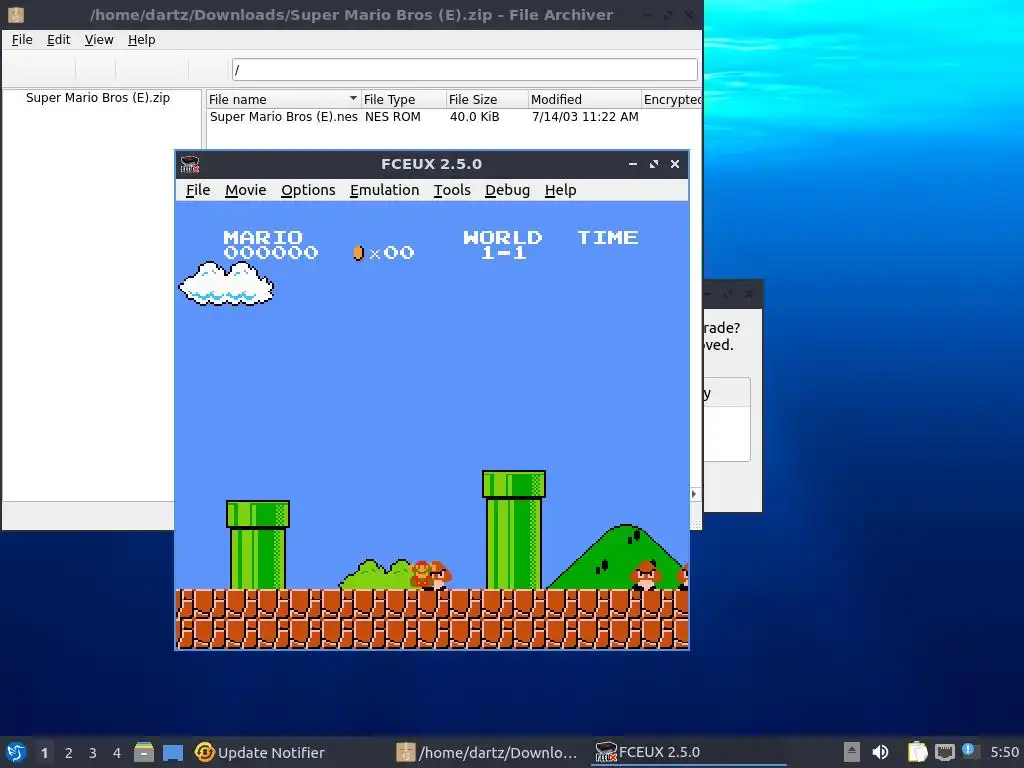The width and height of the screenshot is (1024, 768).
Task: Sort by the Encrypted column
Action: click(x=672, y=99)
